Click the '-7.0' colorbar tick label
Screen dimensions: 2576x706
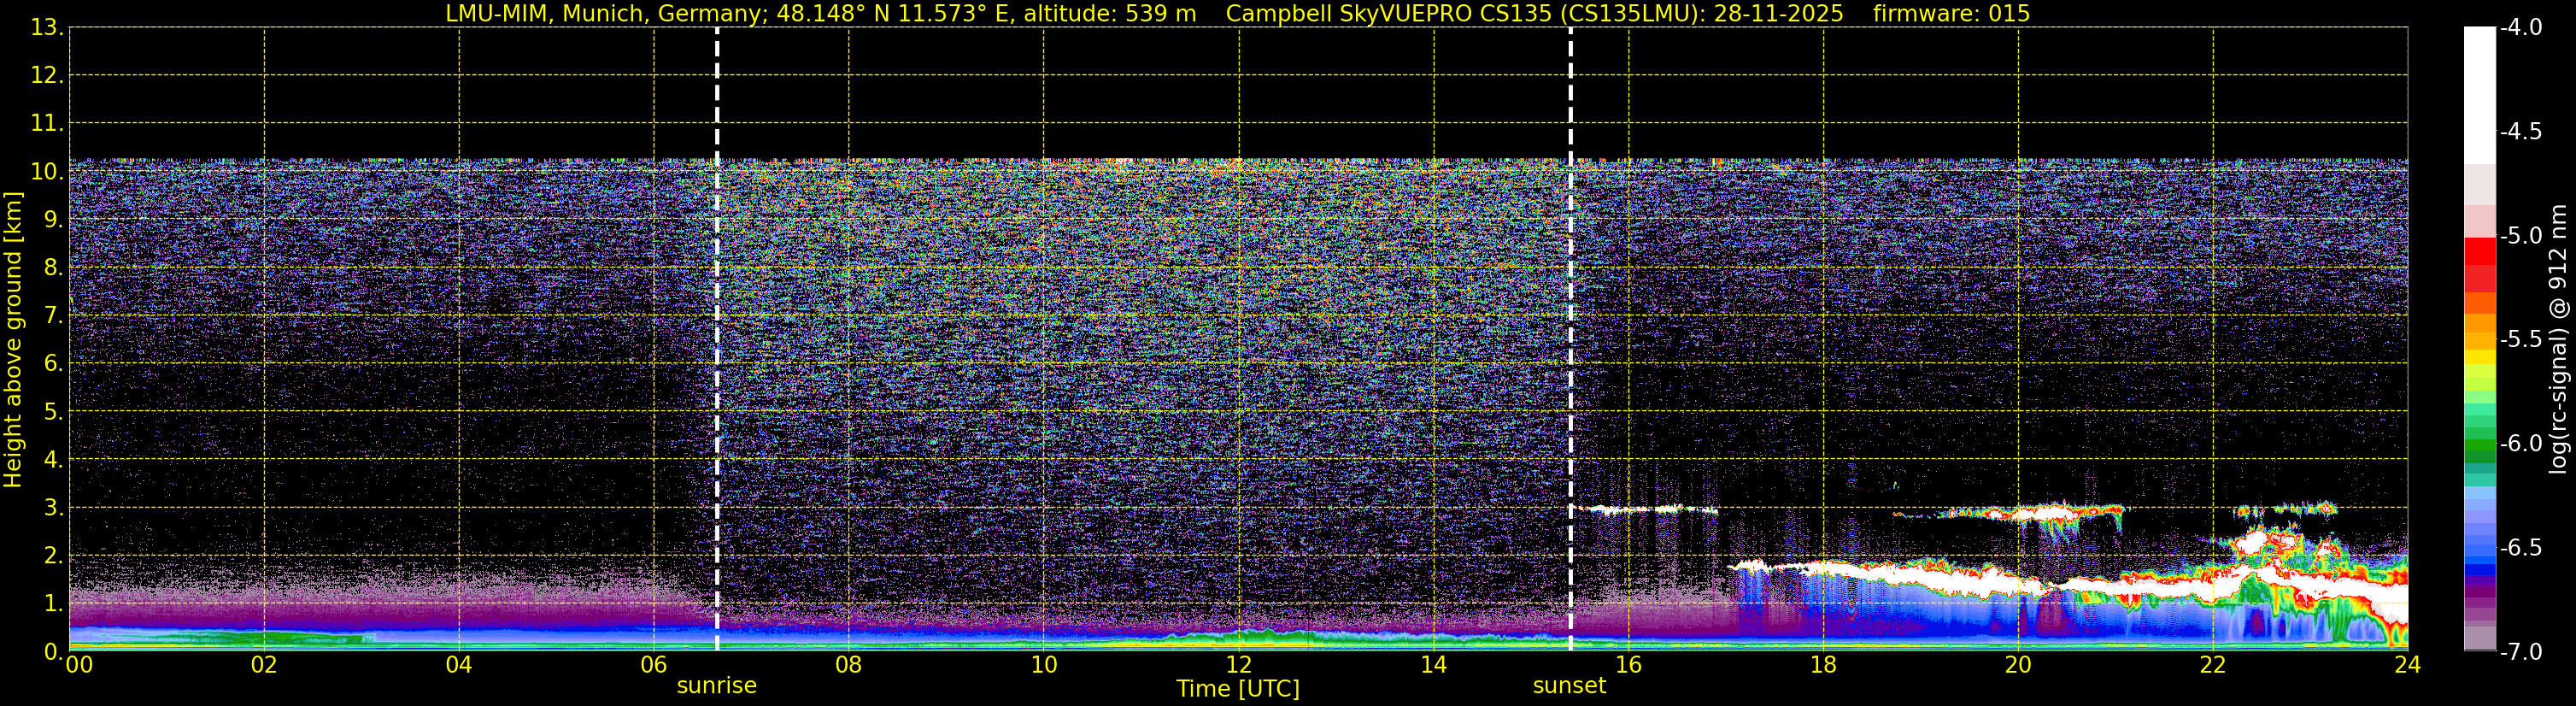(2520, 652)
